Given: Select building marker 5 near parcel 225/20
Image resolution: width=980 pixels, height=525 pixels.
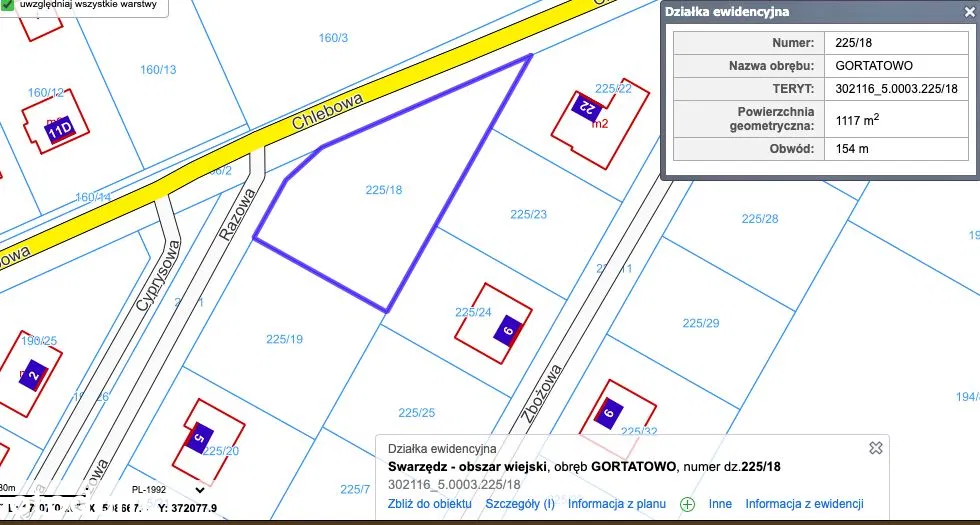Looking at the screenshot, I should [x=198, y=438].
